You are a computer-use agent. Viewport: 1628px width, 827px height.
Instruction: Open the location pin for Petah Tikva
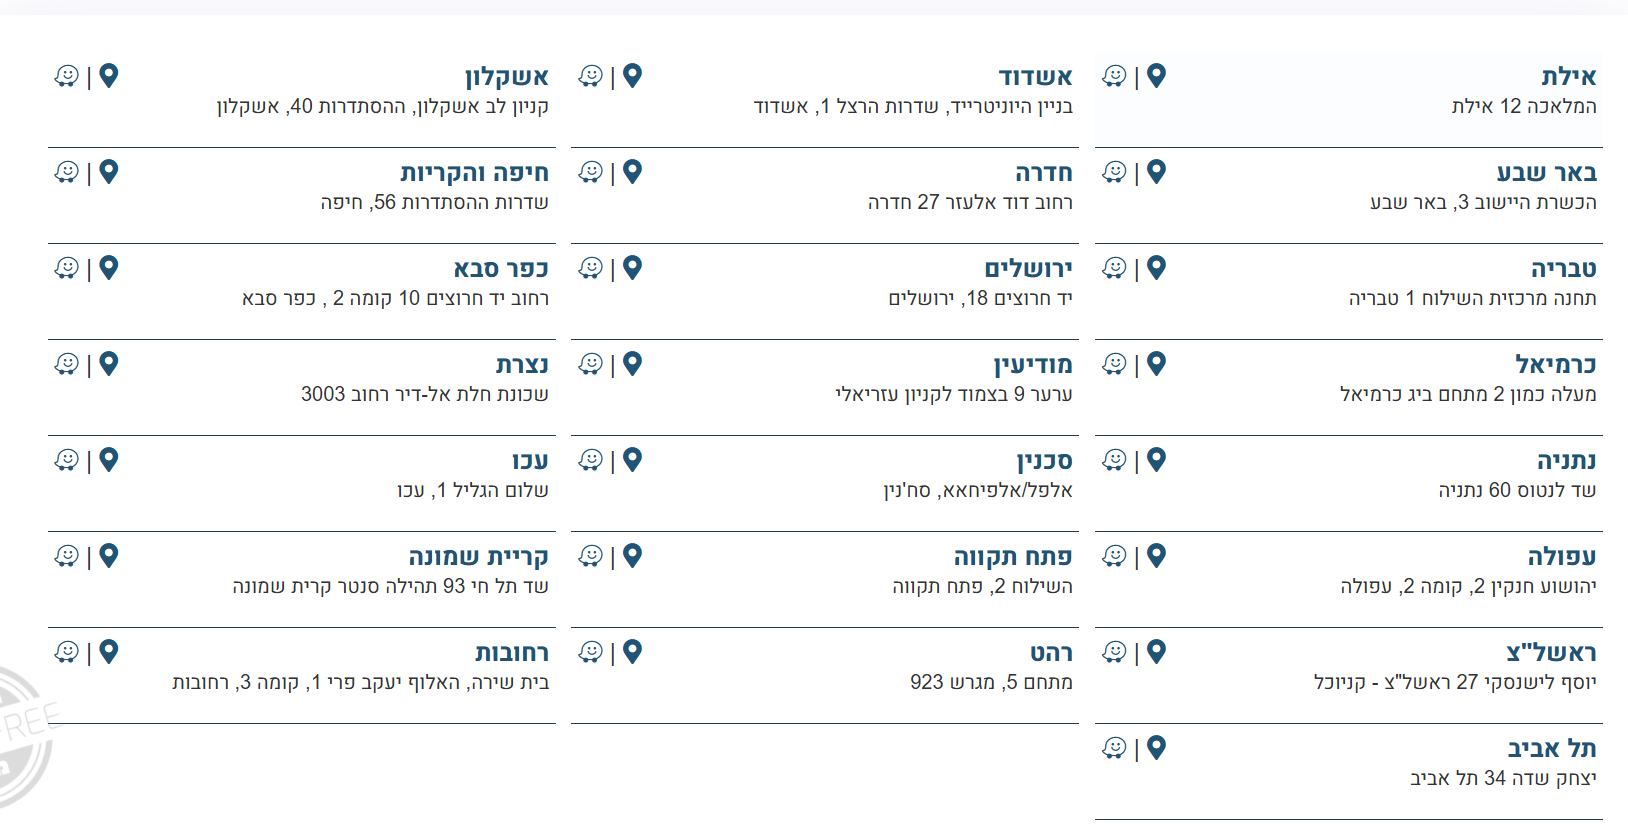[632, 556]
